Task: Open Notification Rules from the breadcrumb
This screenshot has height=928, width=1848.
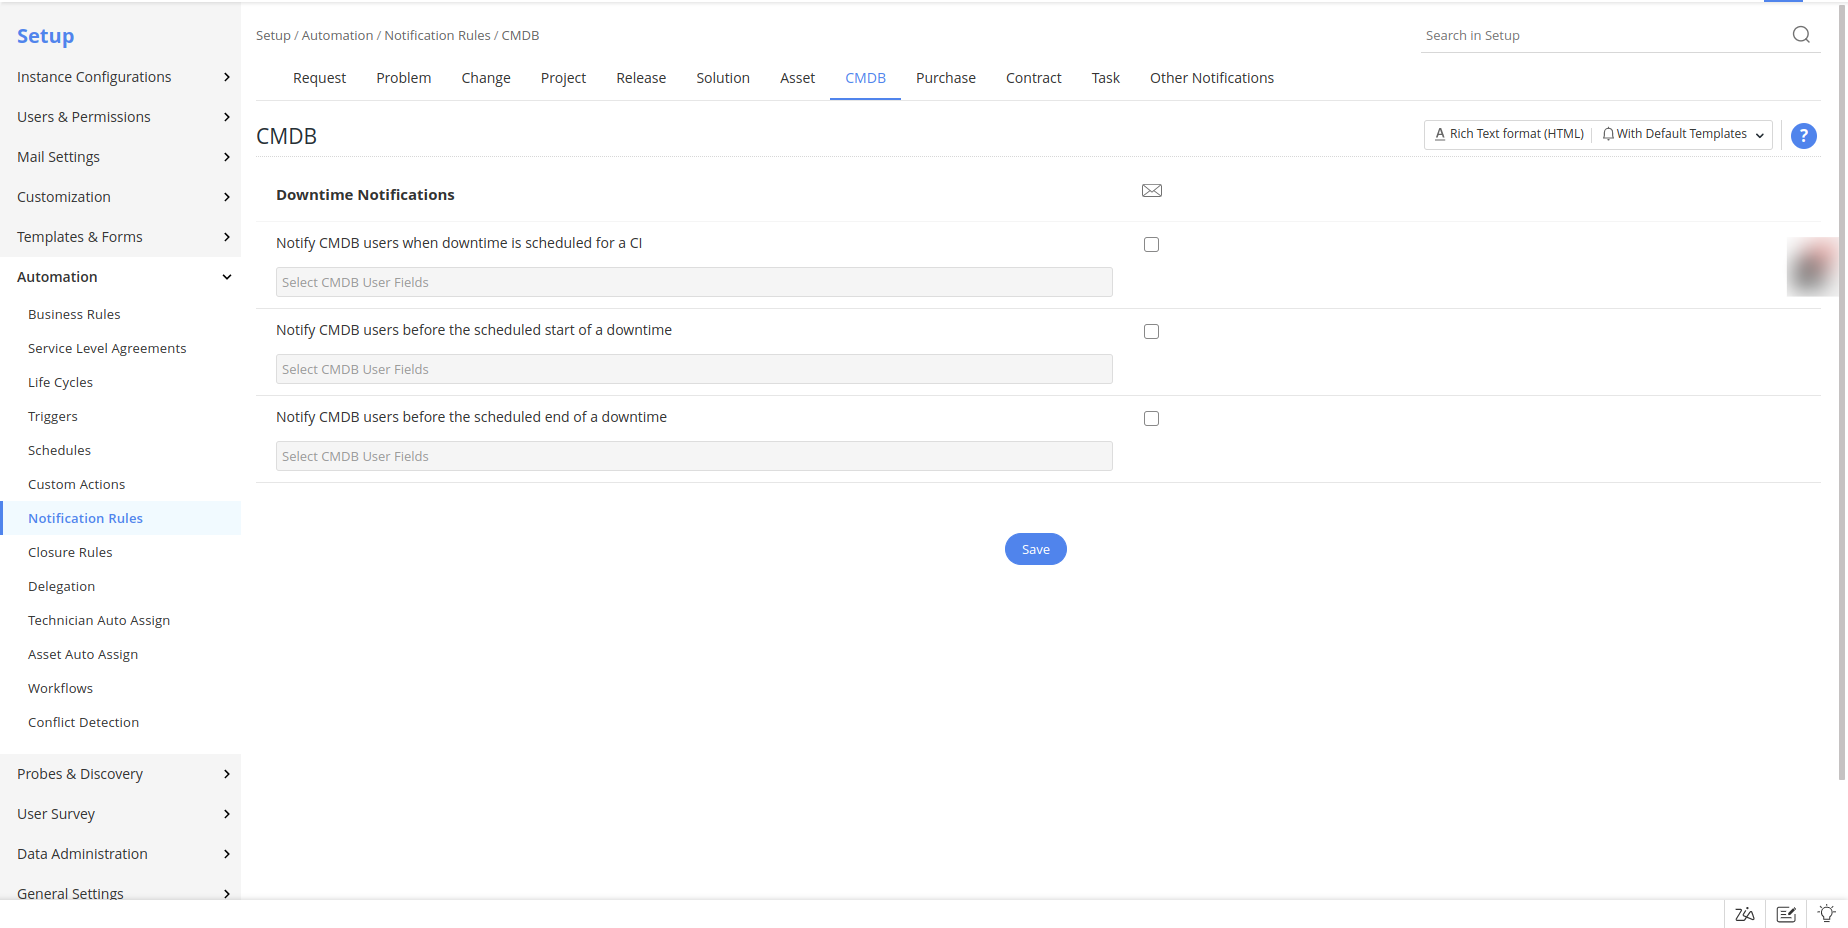Action: (x=437, y=35)
